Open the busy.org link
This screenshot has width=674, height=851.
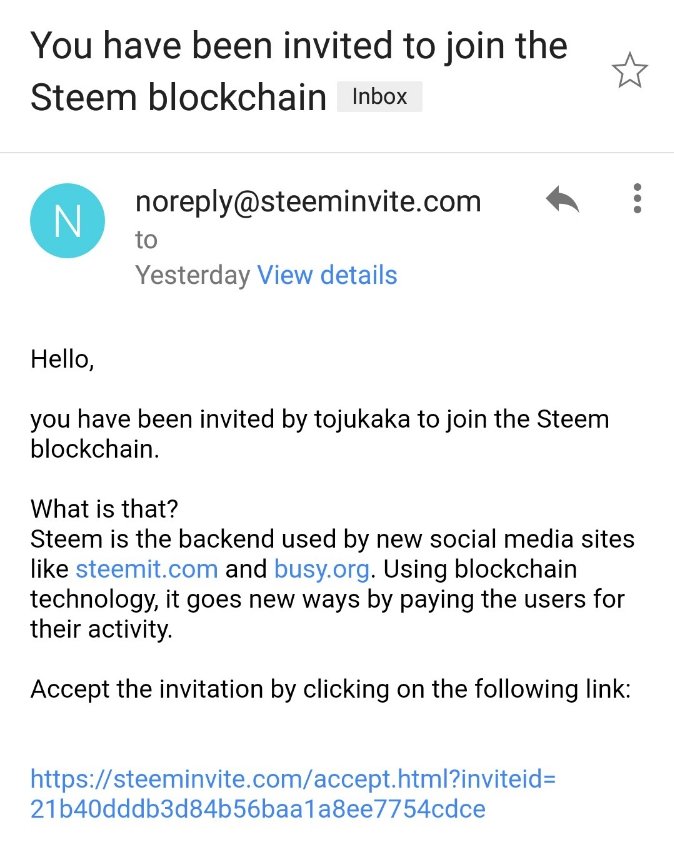coord(322,569)
